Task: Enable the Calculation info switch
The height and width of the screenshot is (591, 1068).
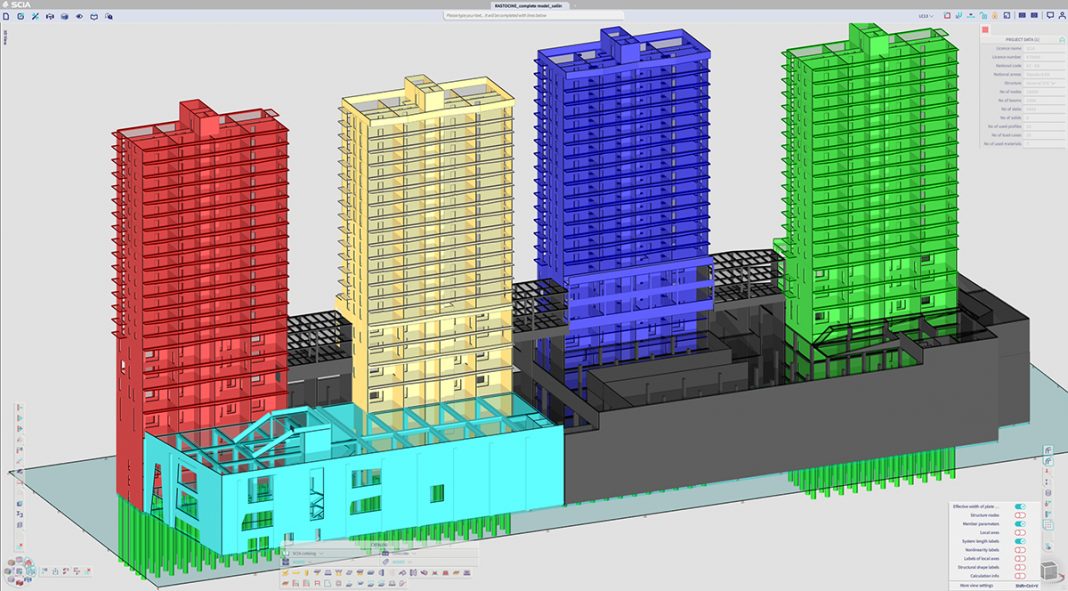Action: (x=1020, y=576)
